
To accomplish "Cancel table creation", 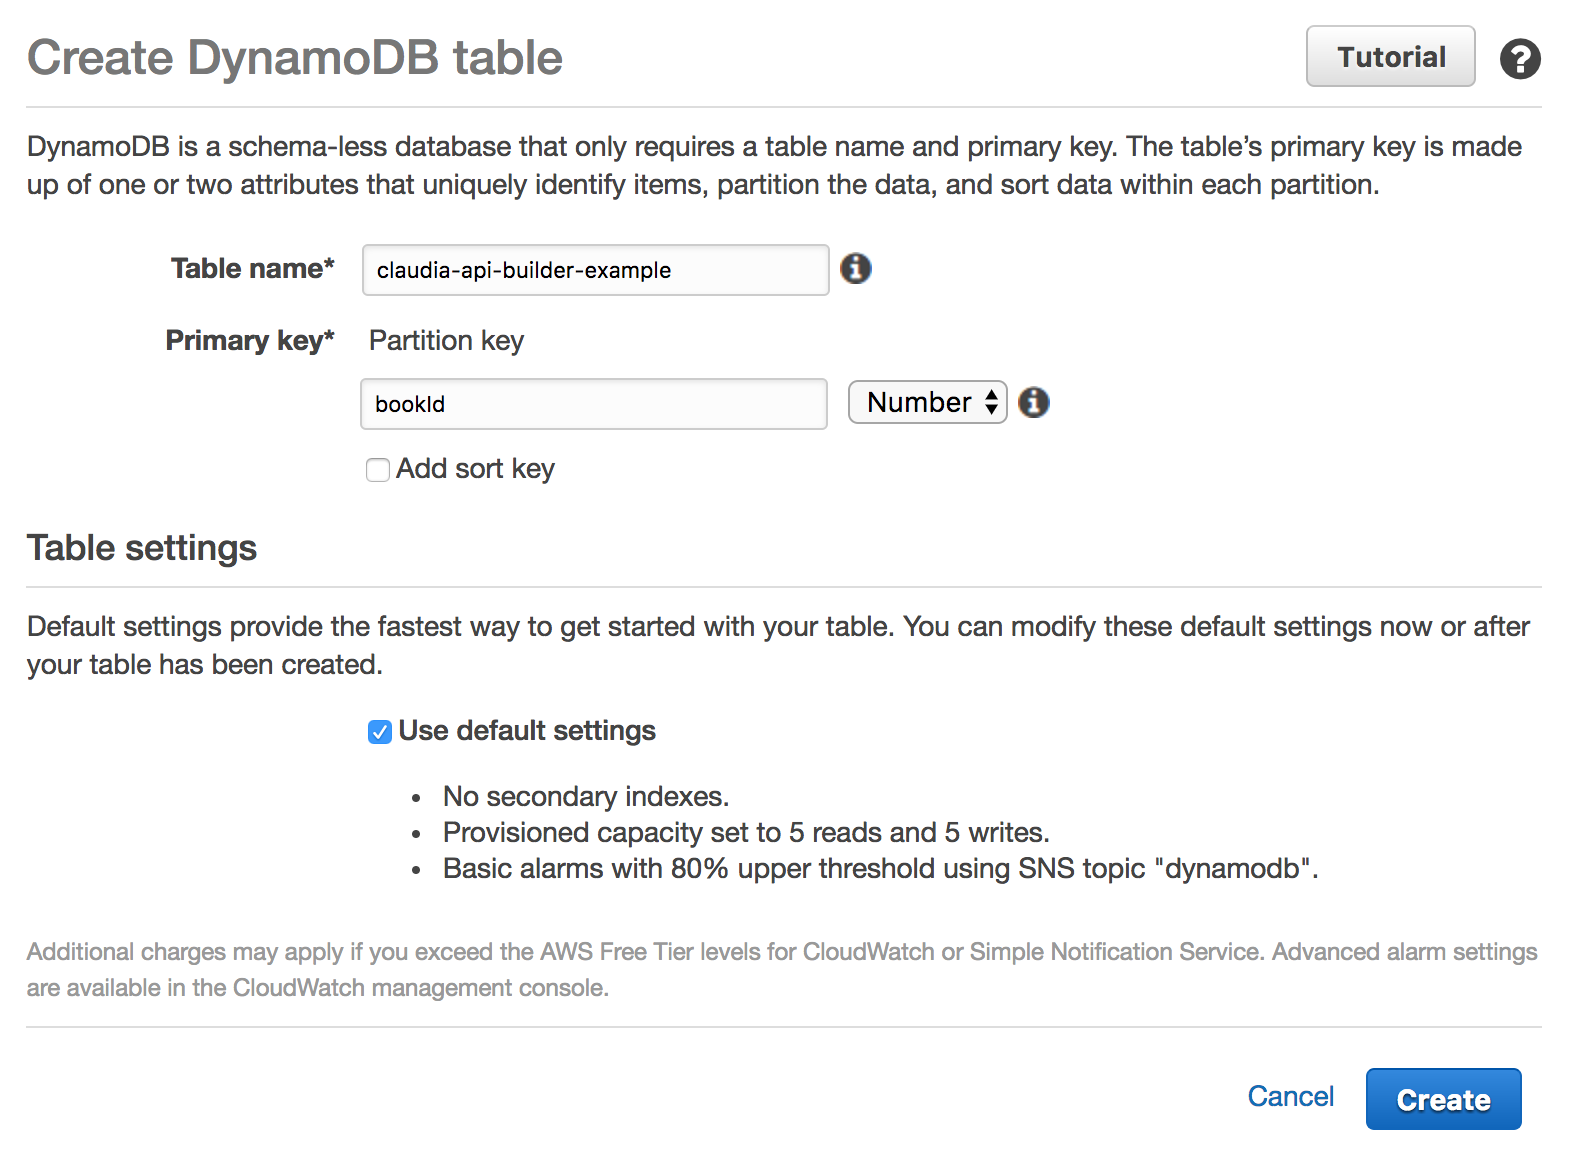I will coord(1290,1096).
